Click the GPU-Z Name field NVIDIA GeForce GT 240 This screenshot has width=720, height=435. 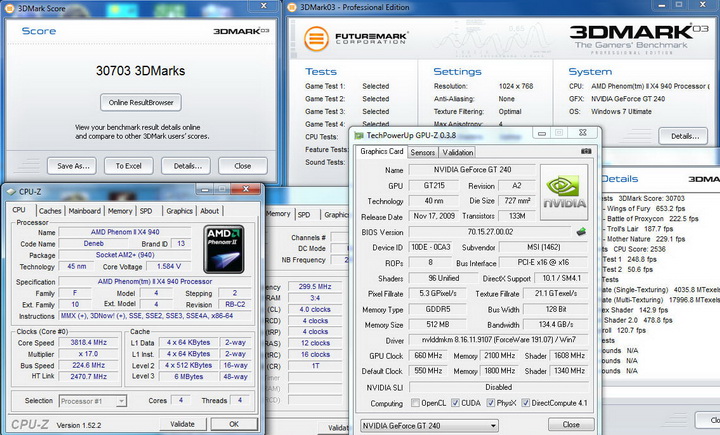click(x=472, y=169)
